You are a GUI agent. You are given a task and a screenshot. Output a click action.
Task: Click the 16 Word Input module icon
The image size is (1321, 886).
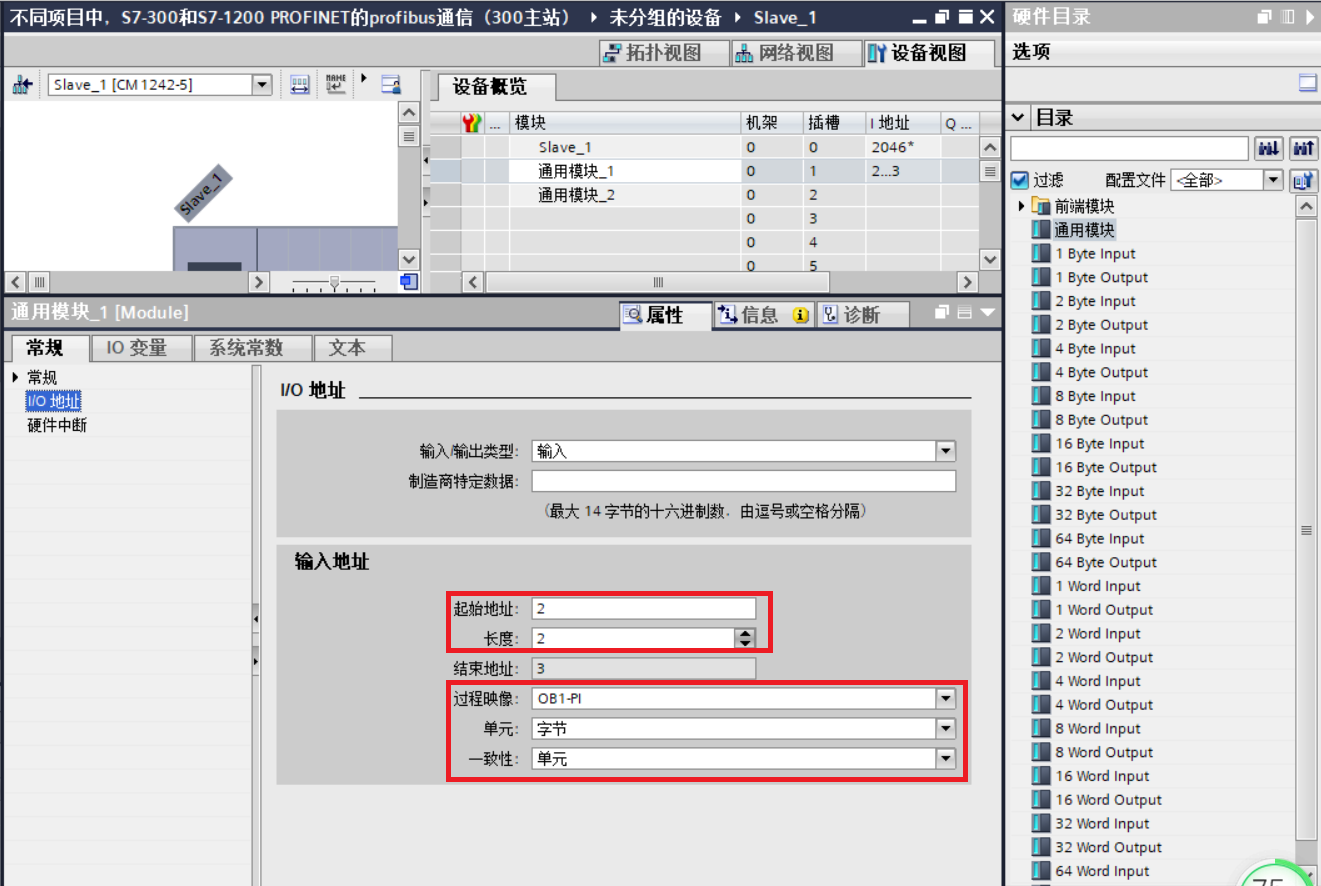pos(1041,776)
